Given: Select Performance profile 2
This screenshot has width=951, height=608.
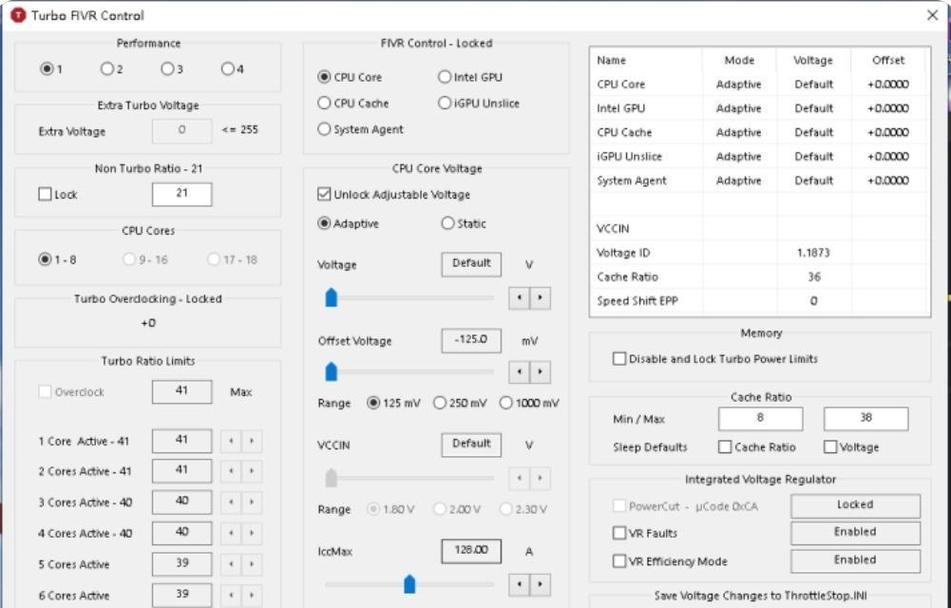Looking at the screenshot, I should click(107, 69).
